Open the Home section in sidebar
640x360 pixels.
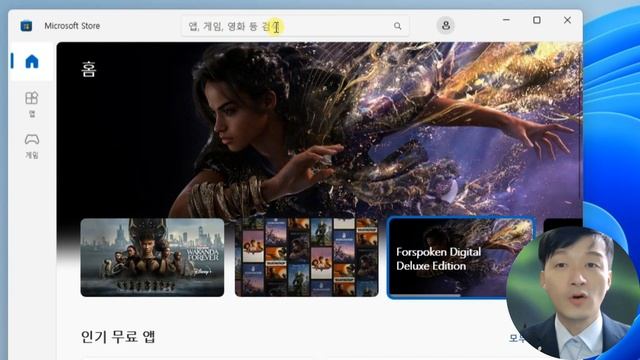point(31,62)
